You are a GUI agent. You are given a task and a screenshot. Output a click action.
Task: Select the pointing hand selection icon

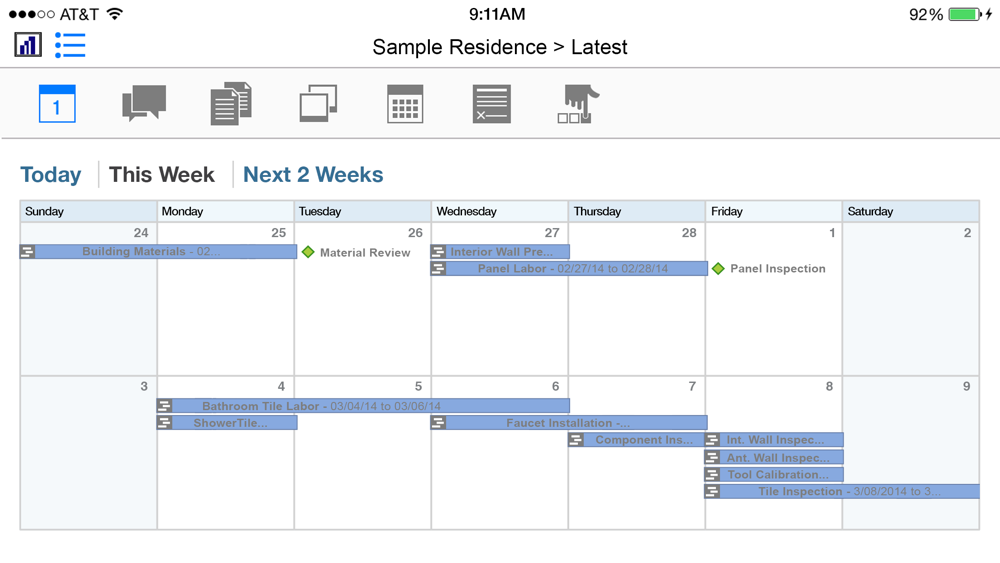click(x=578, y=103)
